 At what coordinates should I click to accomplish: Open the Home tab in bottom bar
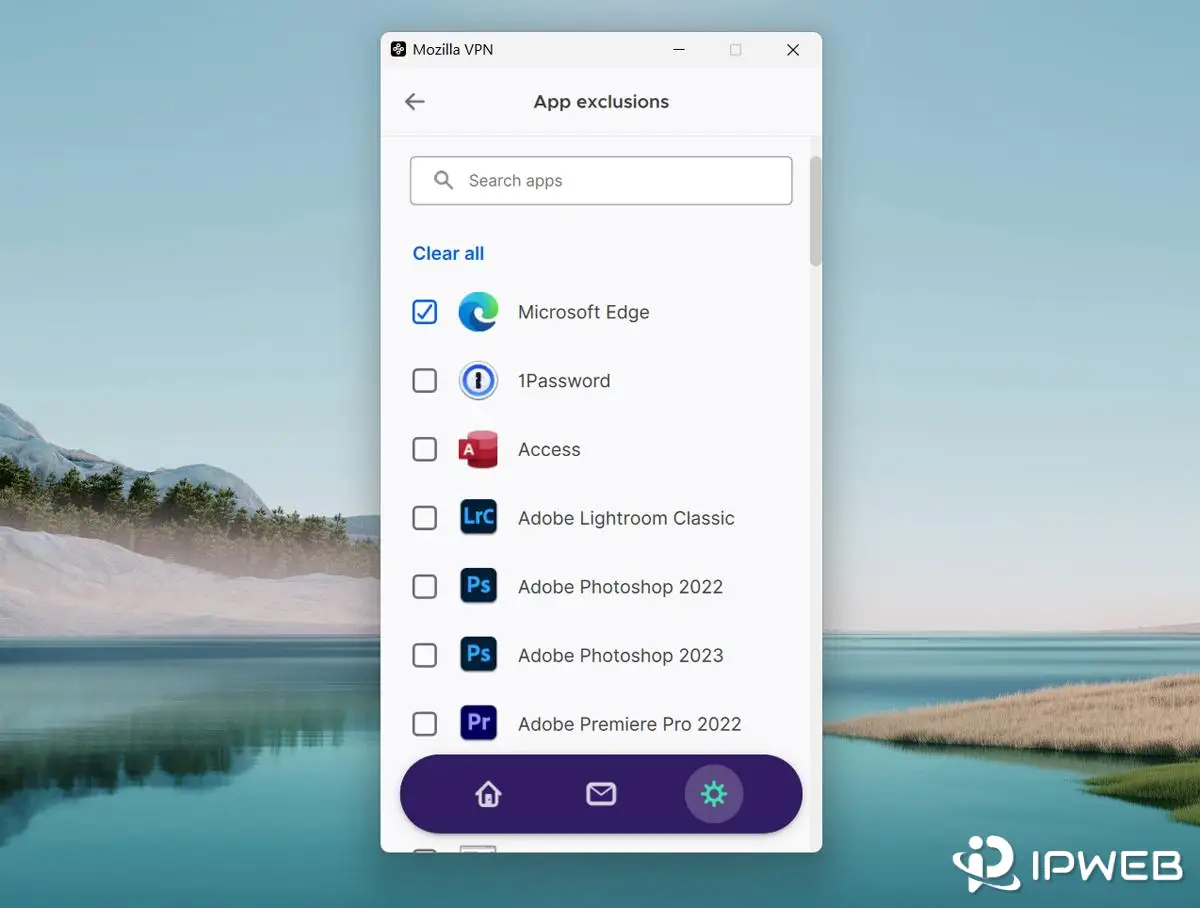pos(488,794)
